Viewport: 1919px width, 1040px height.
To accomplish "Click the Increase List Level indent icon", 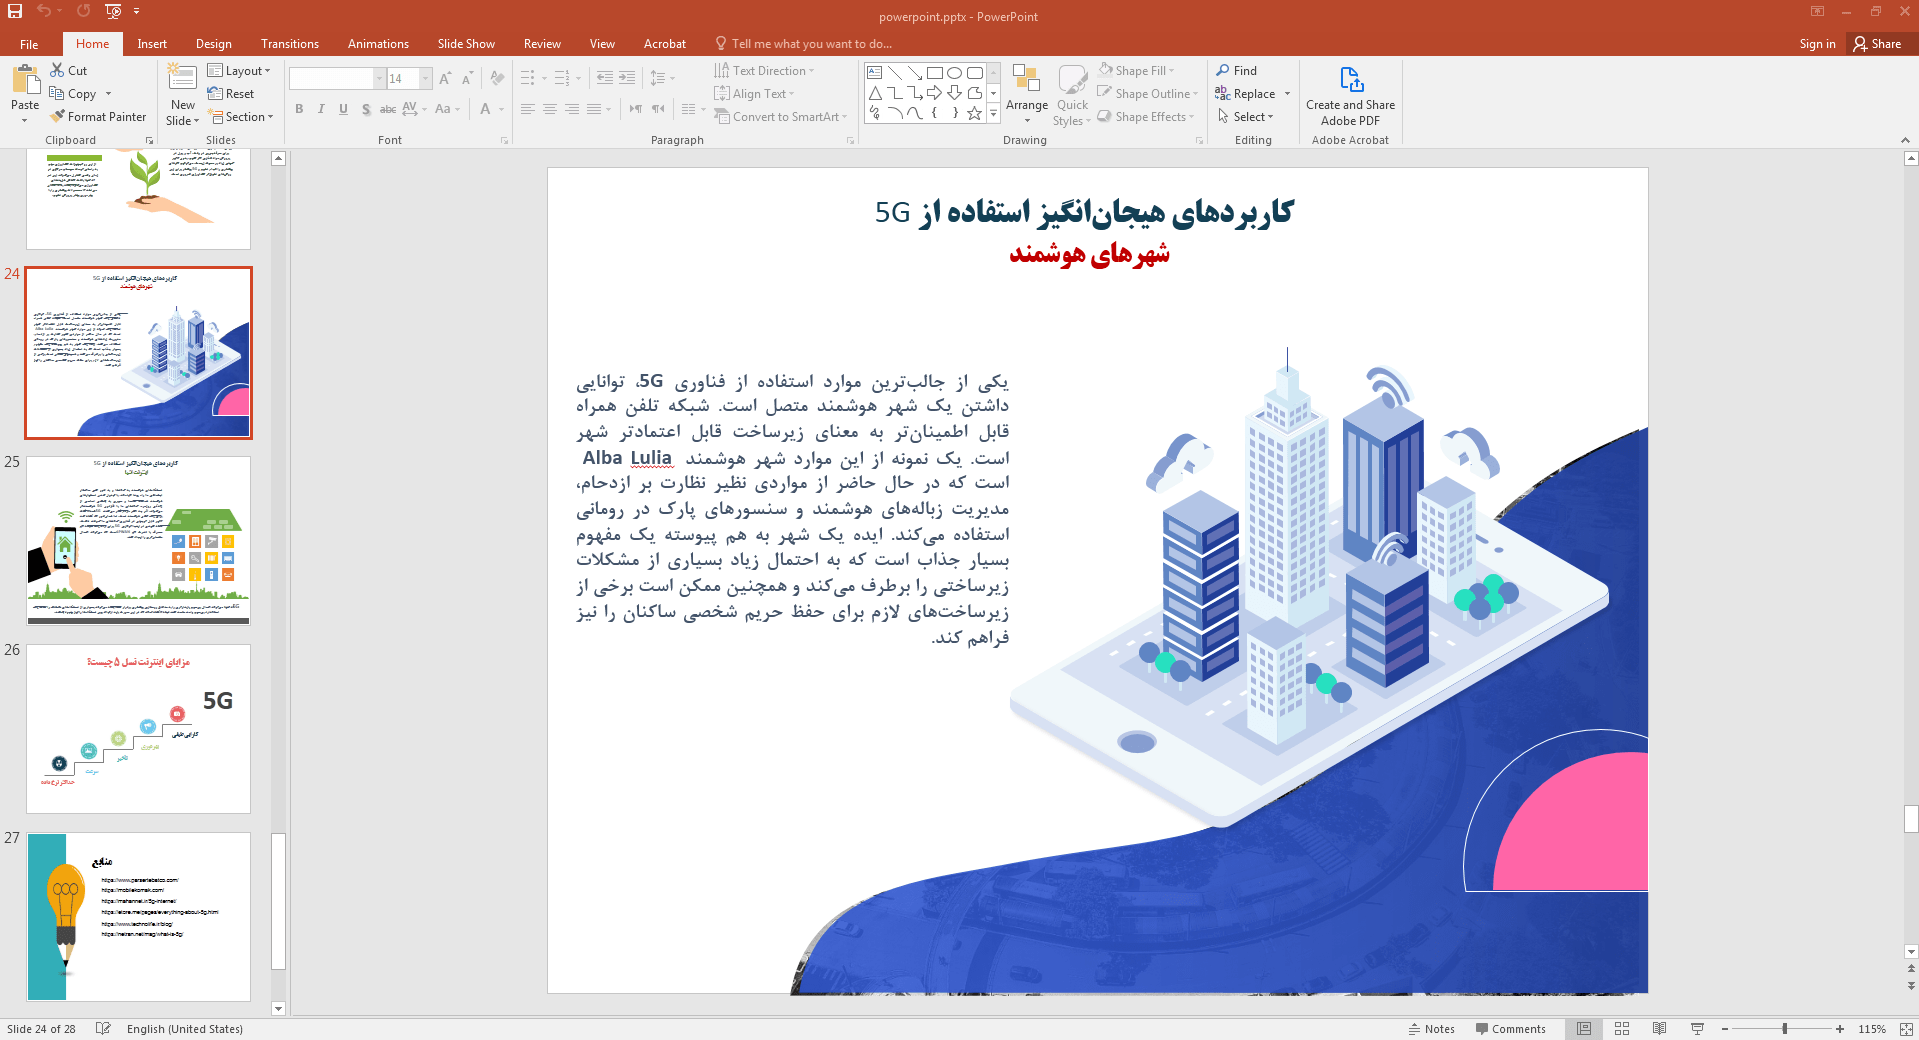I will (x=627, y=78).
